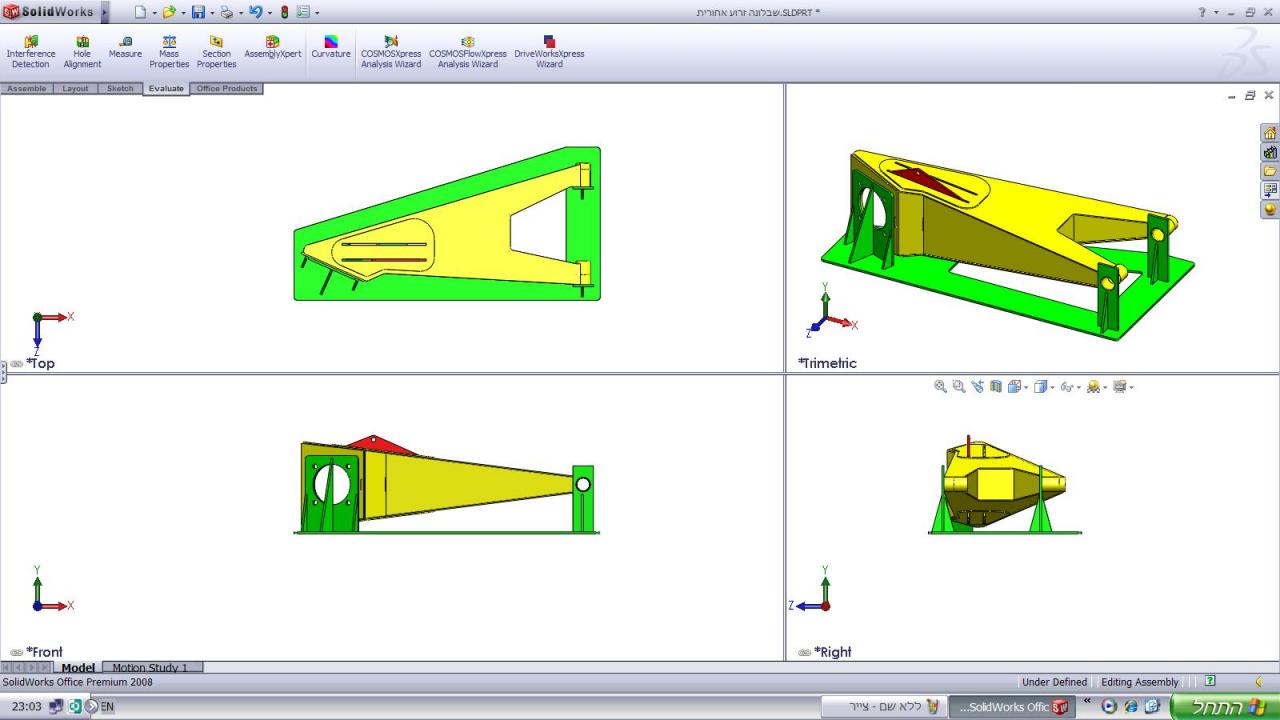Launch the Hole Alignment check
Screen dimensions: 1280x720
[x=82, y=52]
